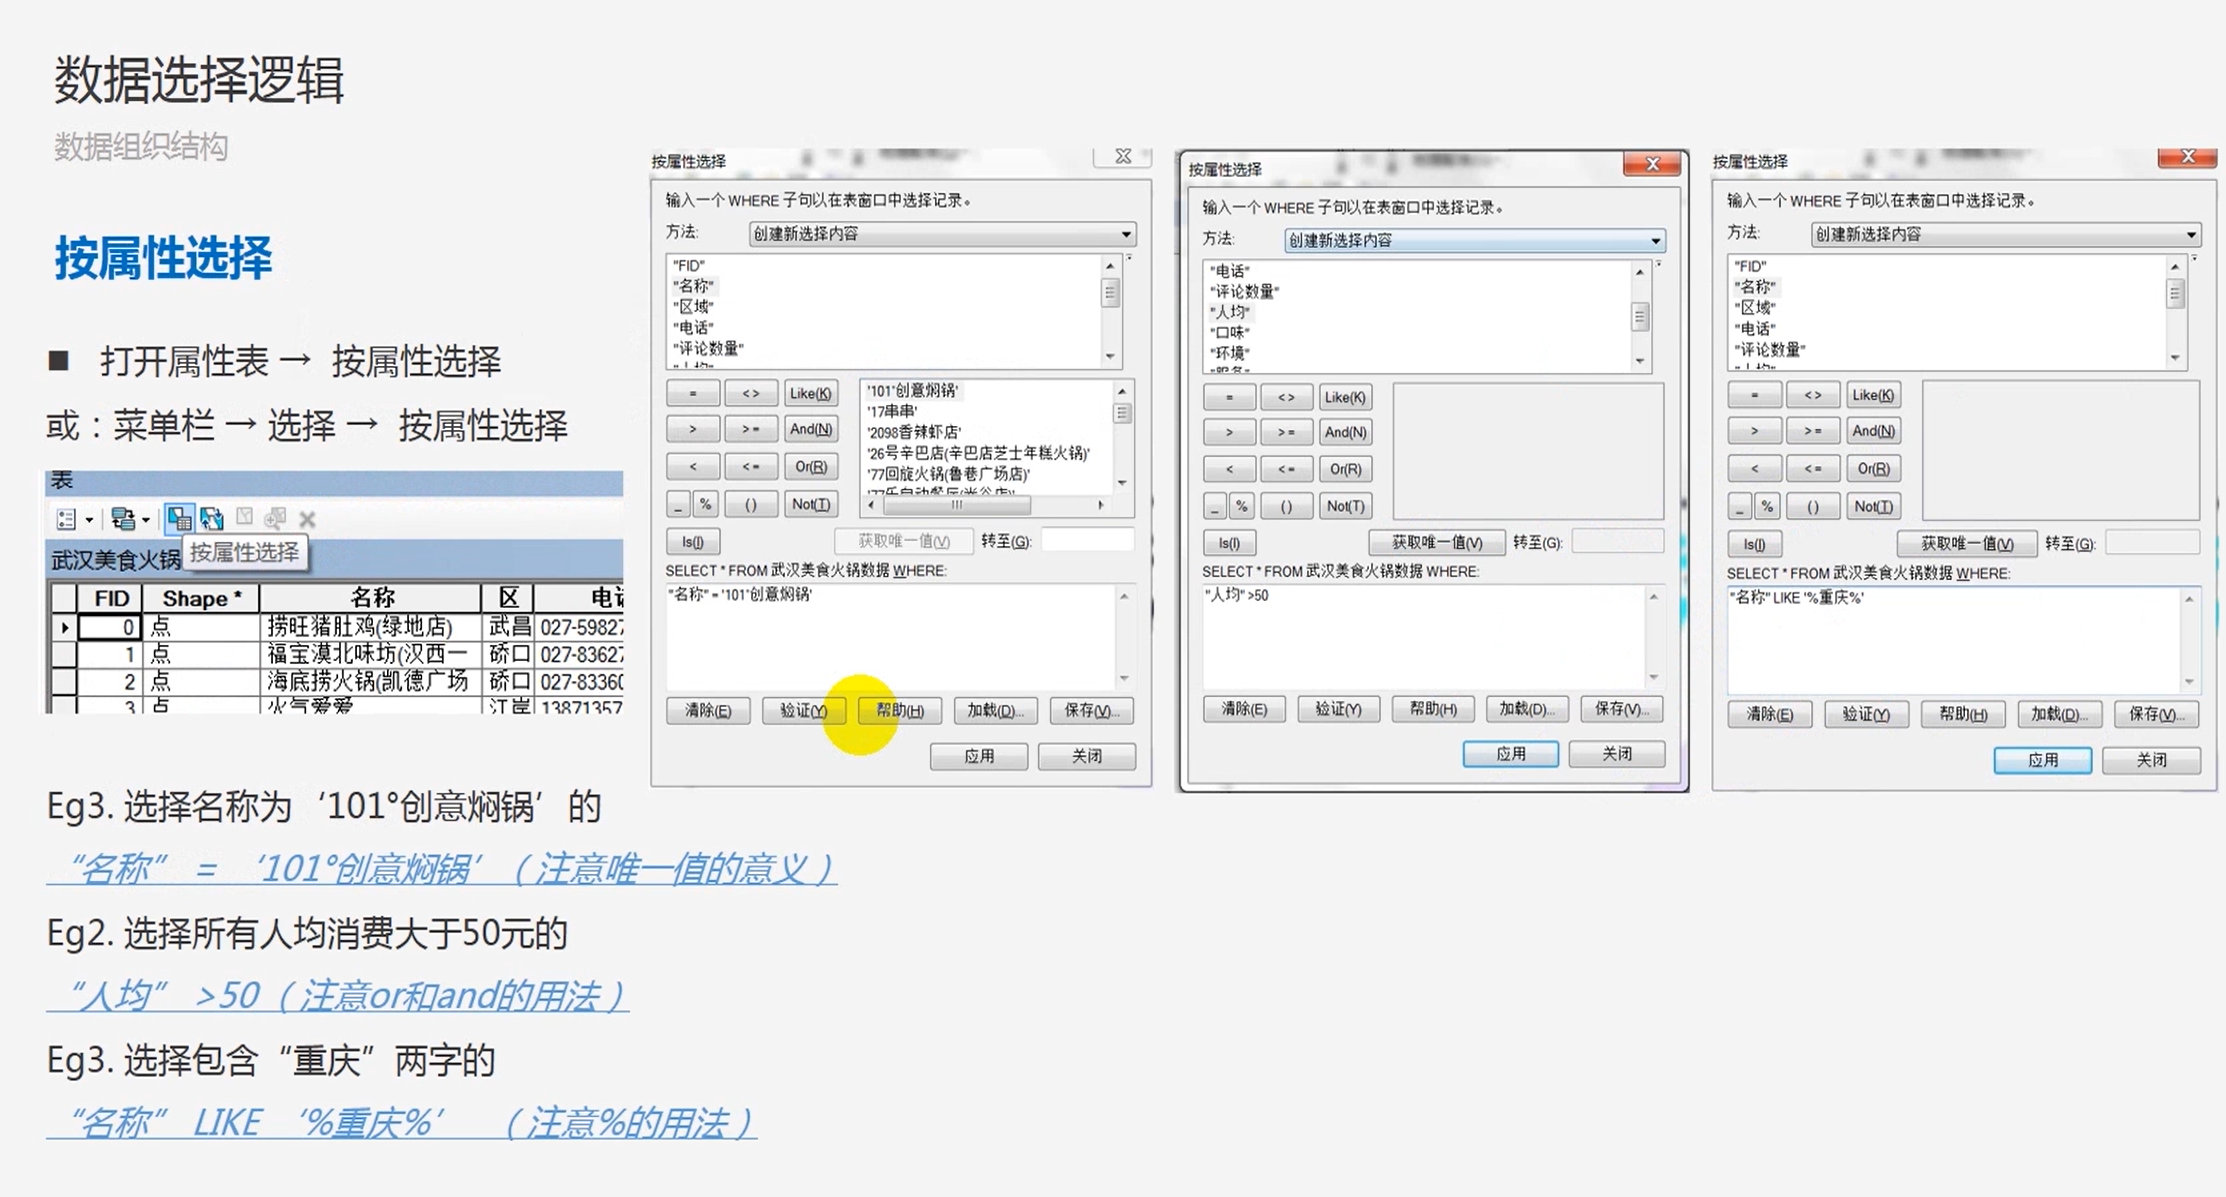Select cell 海底捞火锅(凯德广场 in the table
The image size is (2226, 1197).
pyautogui.click(x=371, y=682)
